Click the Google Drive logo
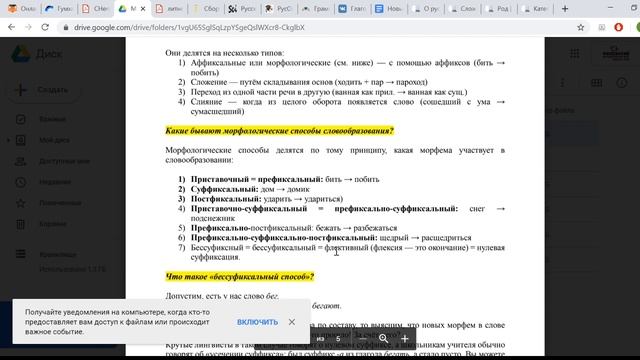 20,54
